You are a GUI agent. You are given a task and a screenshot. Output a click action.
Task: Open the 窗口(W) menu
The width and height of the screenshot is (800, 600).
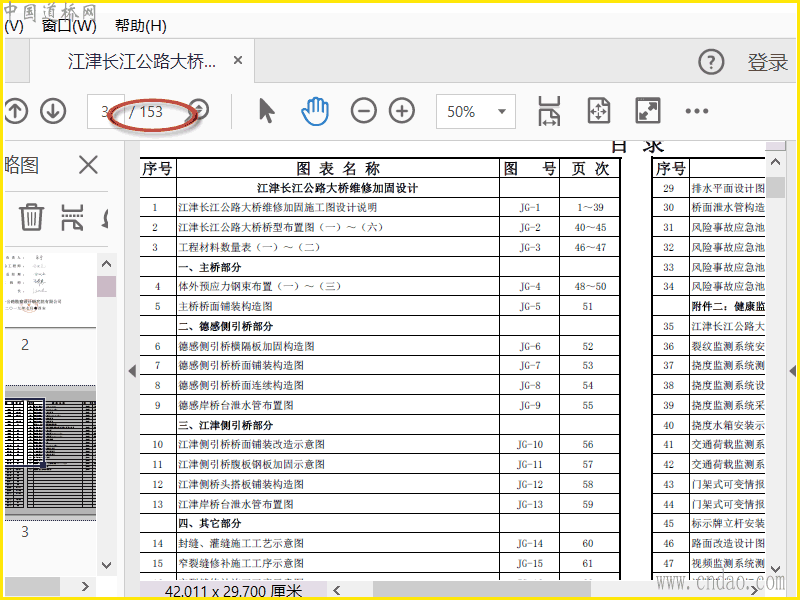pyautogui.click(x=69, y=26)
